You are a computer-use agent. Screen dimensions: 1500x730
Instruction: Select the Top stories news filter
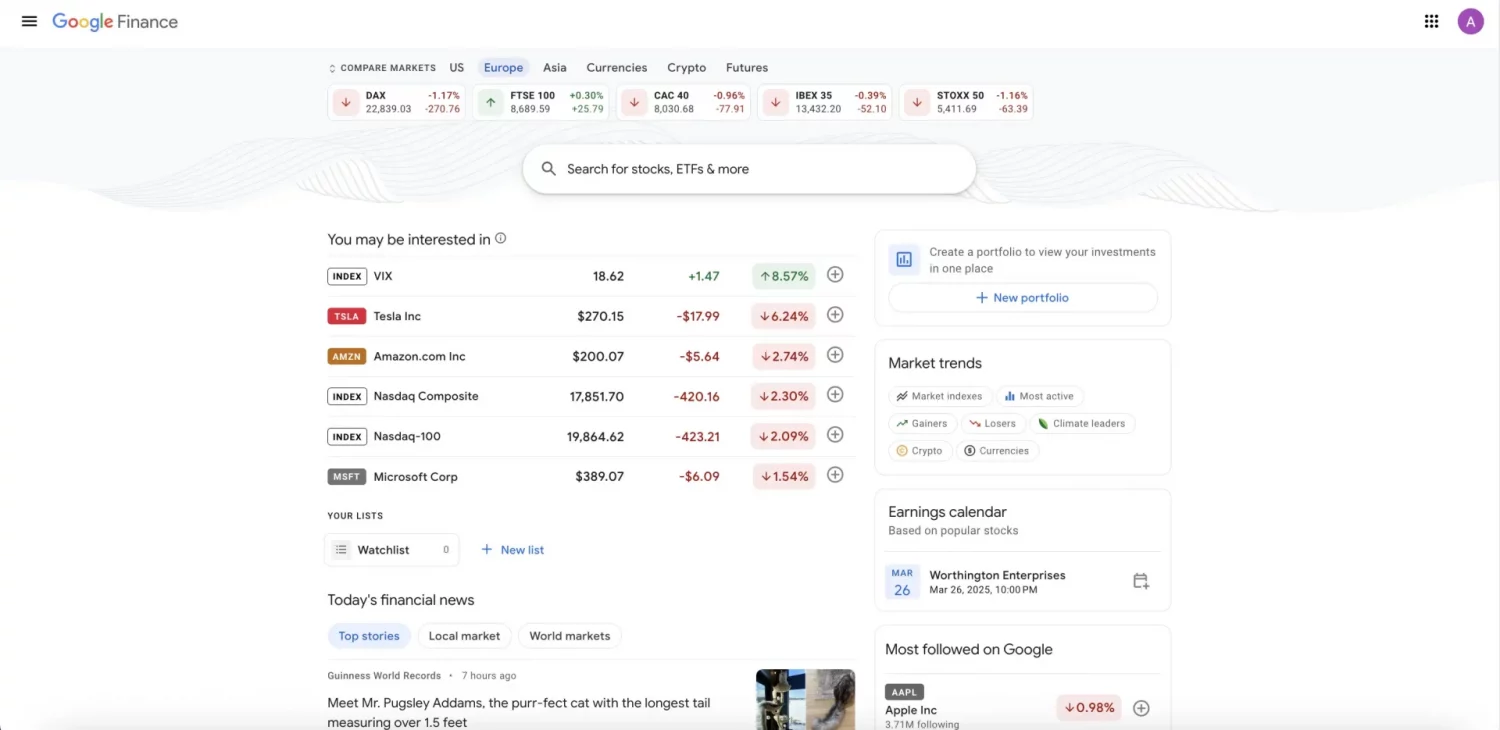(x=369, y=636)
